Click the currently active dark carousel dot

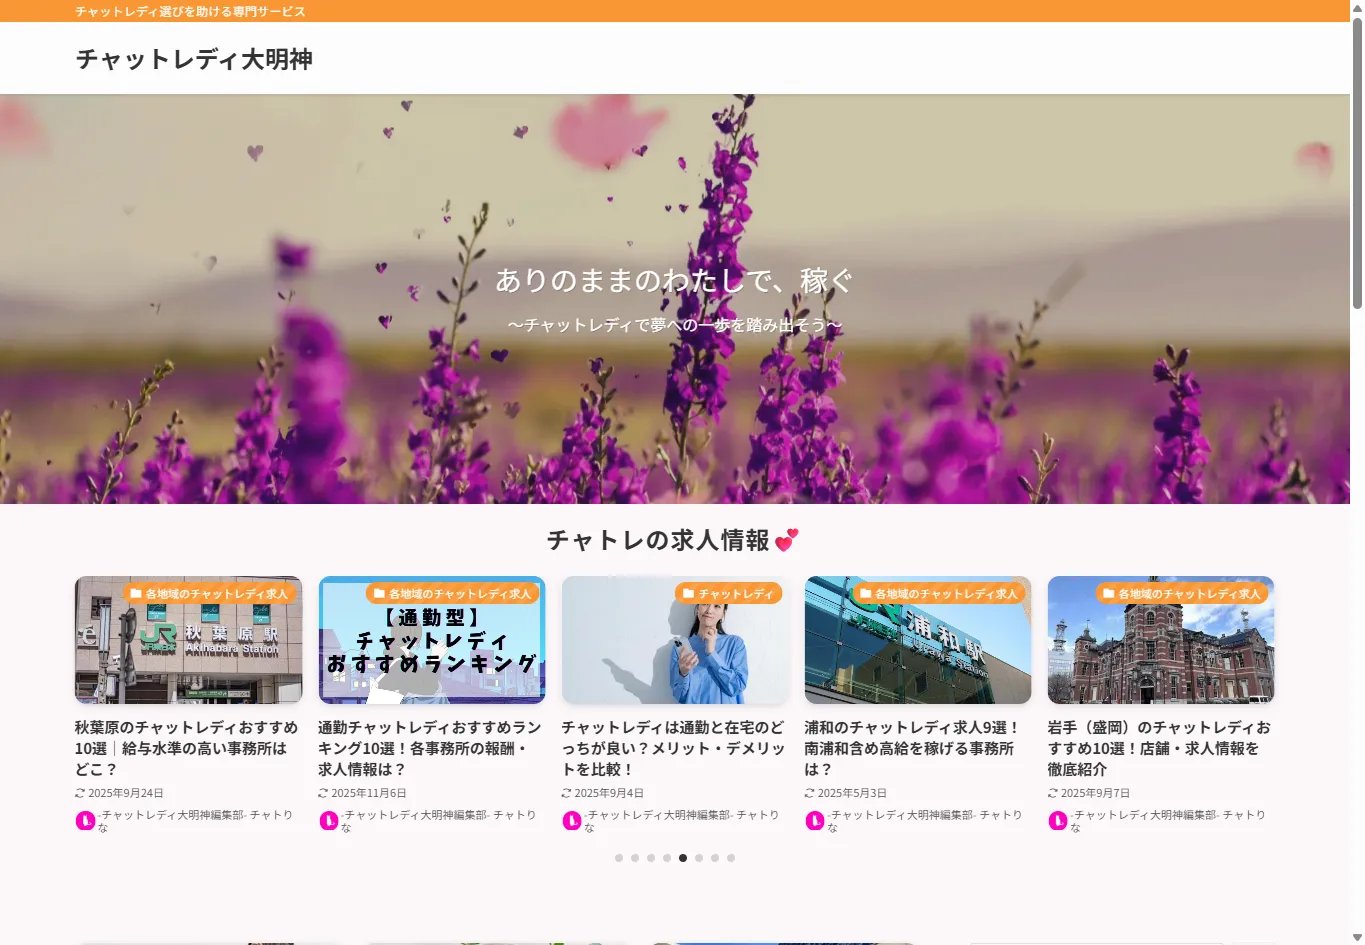click(683, 858)
